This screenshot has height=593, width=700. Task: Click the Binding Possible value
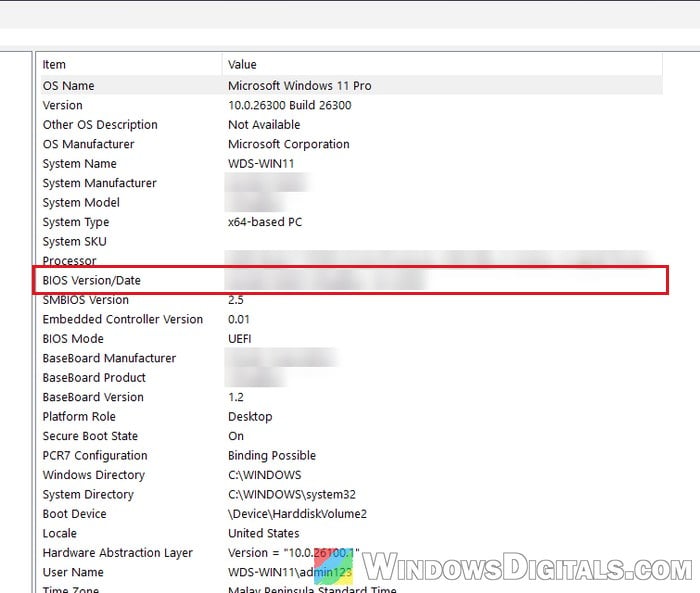point(272,456)
